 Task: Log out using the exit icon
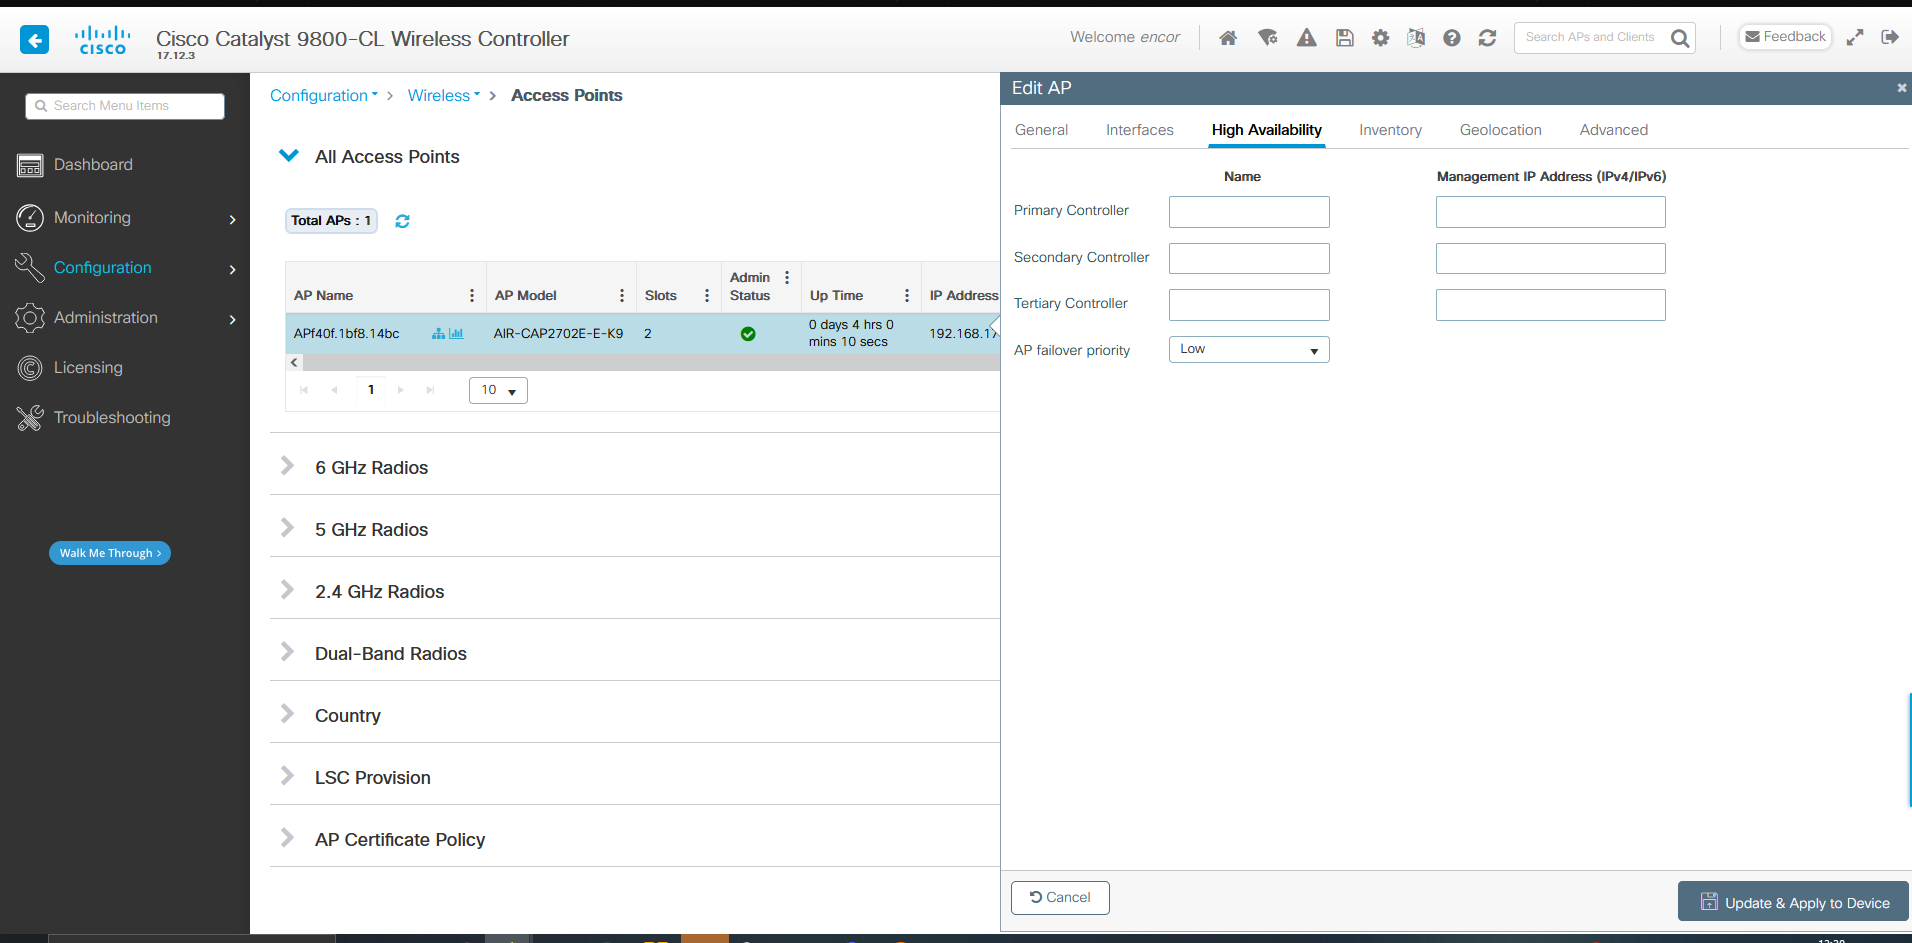pyautogui.click(x=1890, y=37)
